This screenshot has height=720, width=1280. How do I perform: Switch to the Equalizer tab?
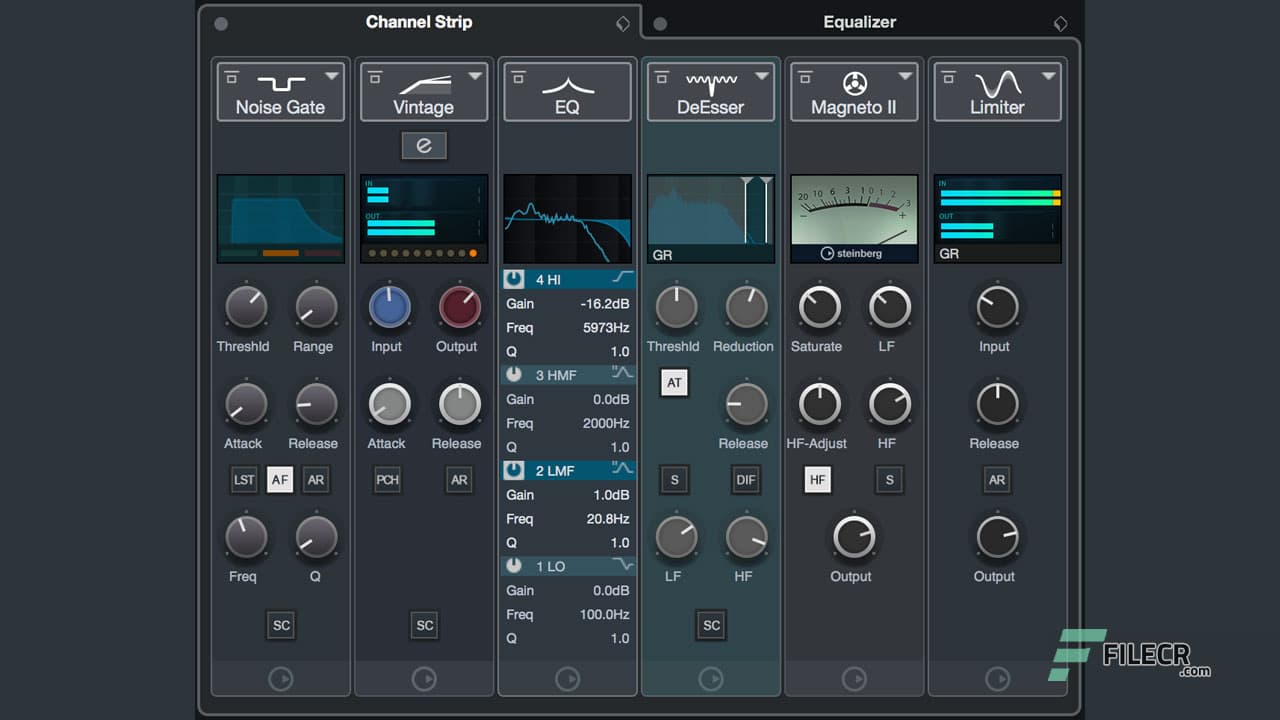(860, 21)
